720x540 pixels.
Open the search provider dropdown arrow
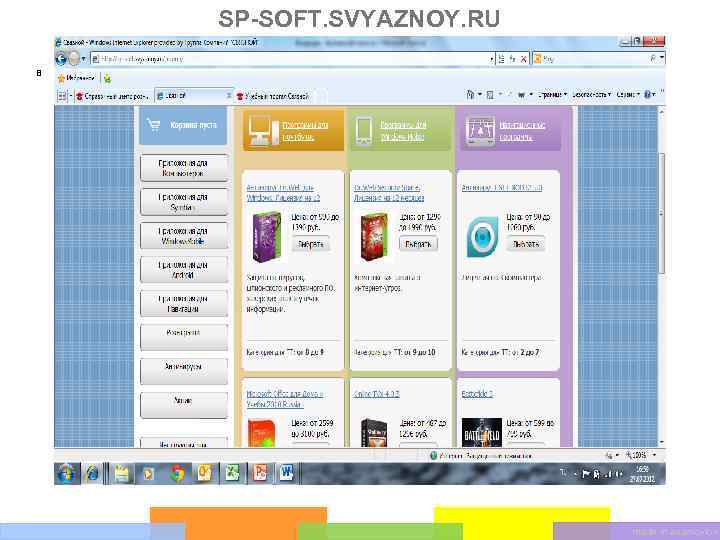click(x=662, y=58)
